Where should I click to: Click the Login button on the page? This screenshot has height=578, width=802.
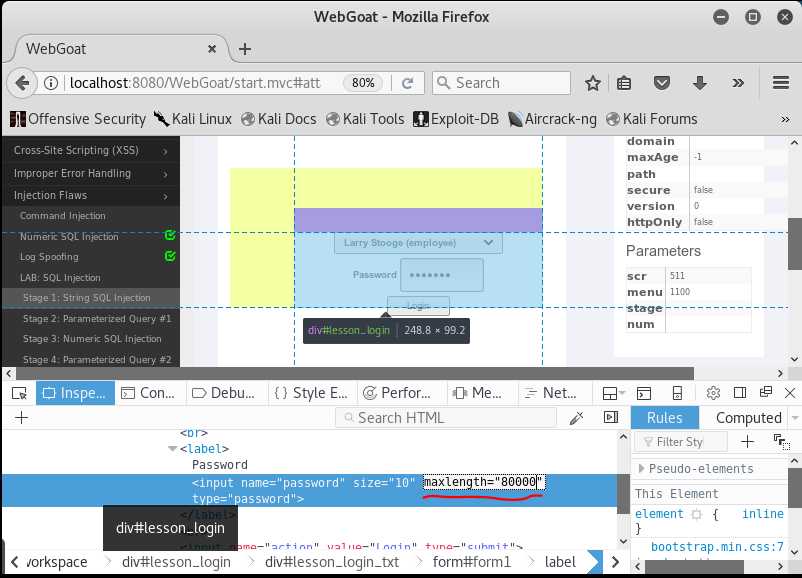[x=418, y=306]
